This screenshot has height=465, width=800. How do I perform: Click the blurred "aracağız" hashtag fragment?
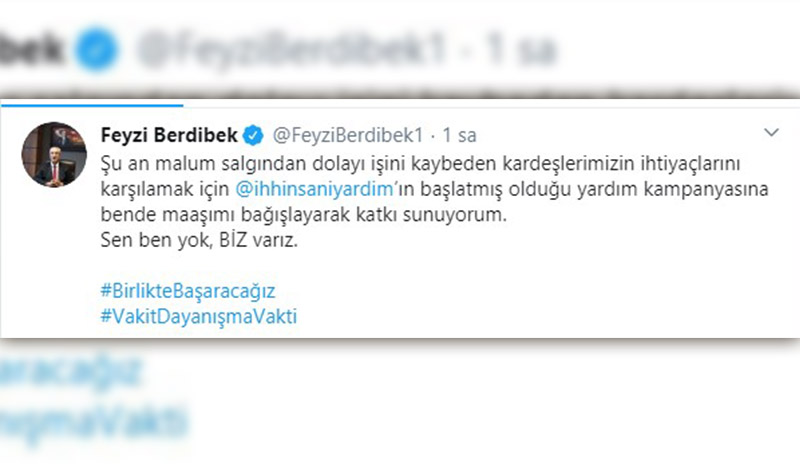(69, 372)
